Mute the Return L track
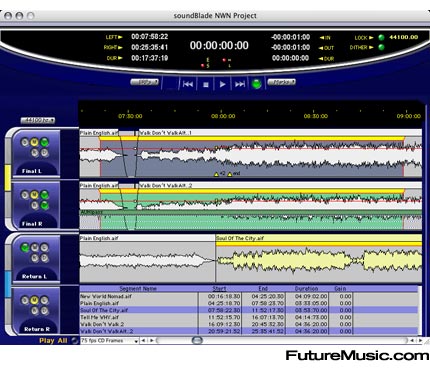430x370 pixels. pos(34,248)
